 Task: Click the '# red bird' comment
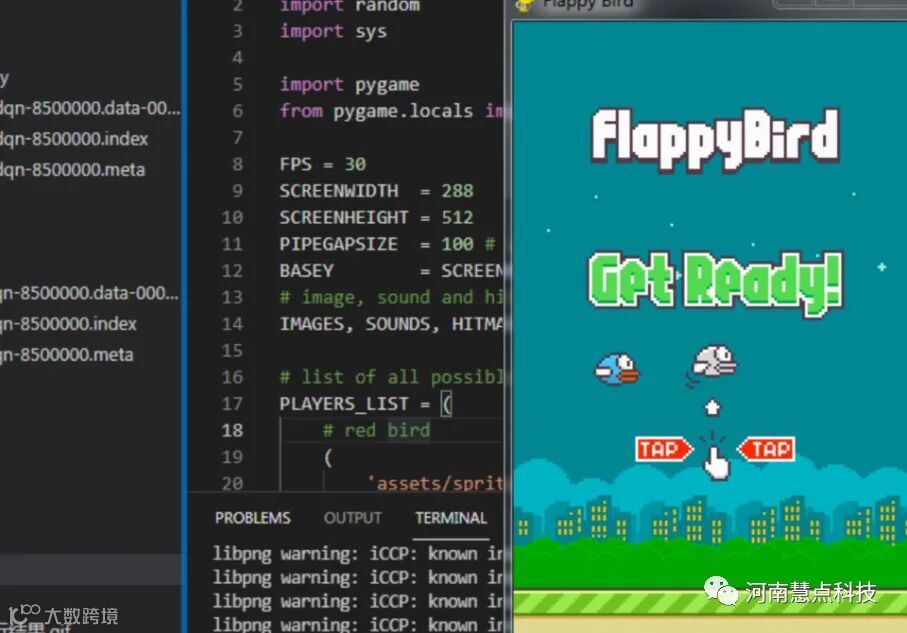coord(377,430)
